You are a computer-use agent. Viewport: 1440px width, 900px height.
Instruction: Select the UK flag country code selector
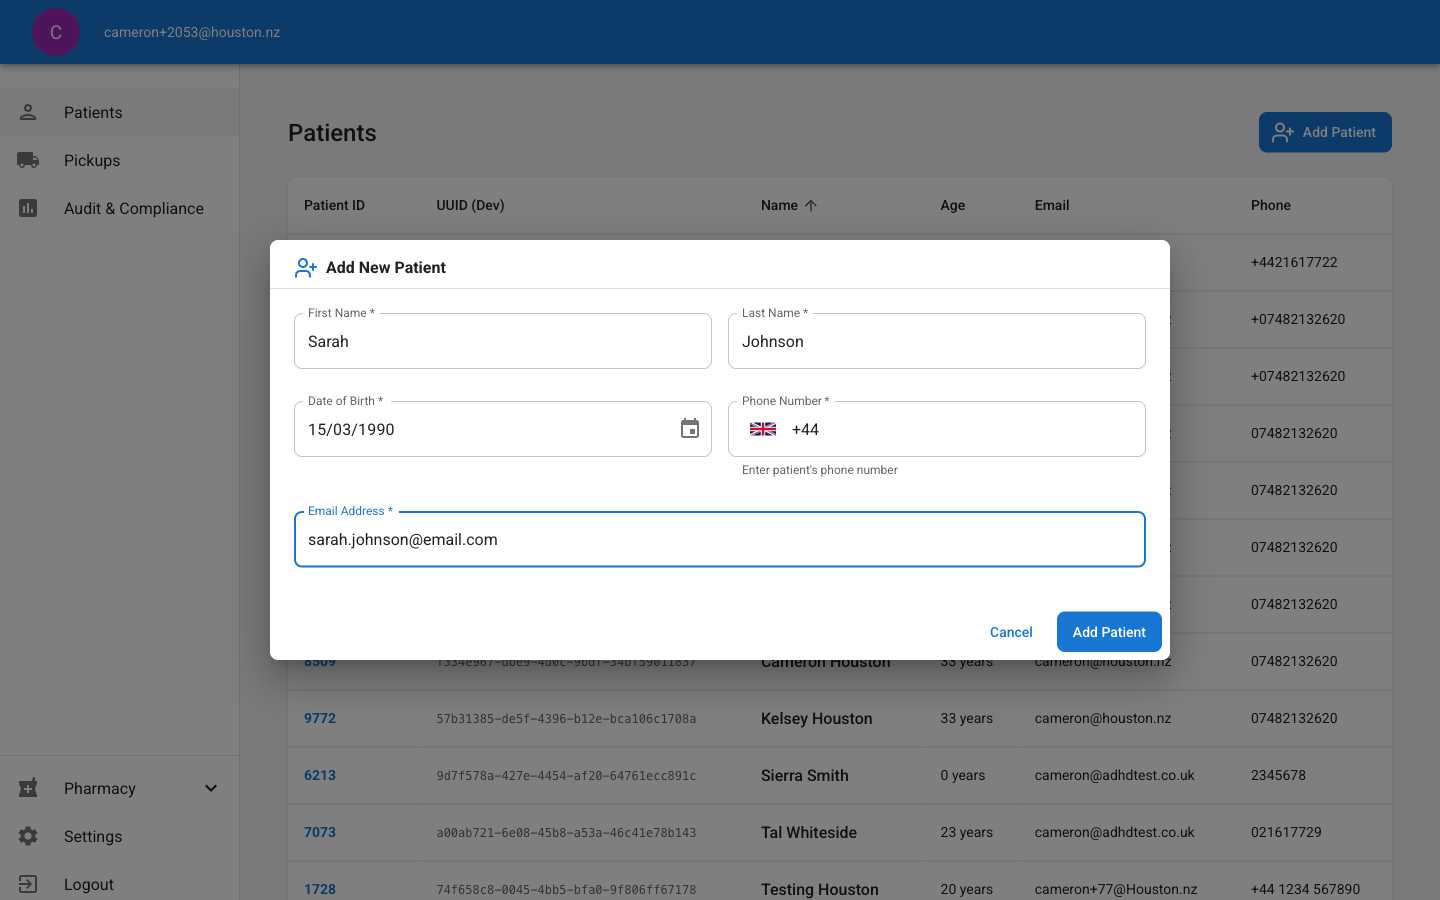(x=763, y=429)
